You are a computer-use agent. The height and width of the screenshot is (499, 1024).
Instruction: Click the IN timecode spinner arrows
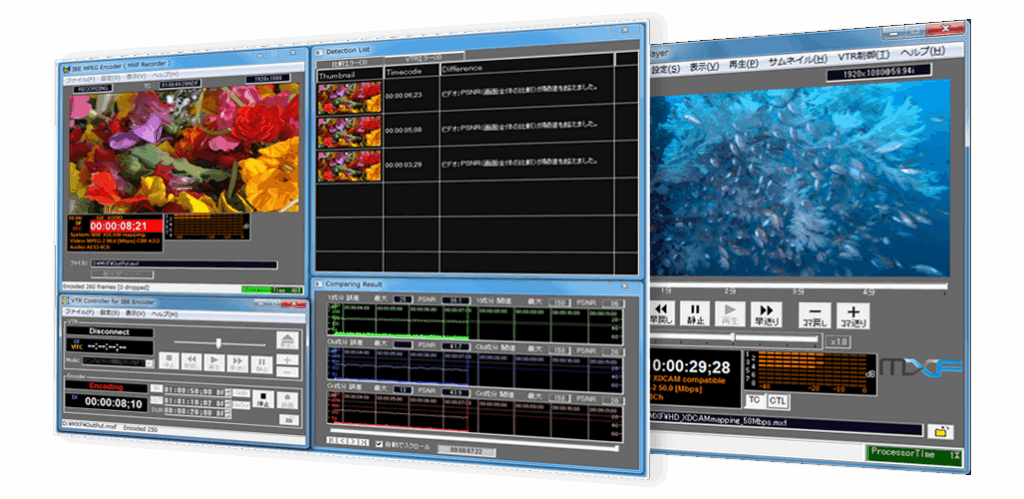coord(228,388)
